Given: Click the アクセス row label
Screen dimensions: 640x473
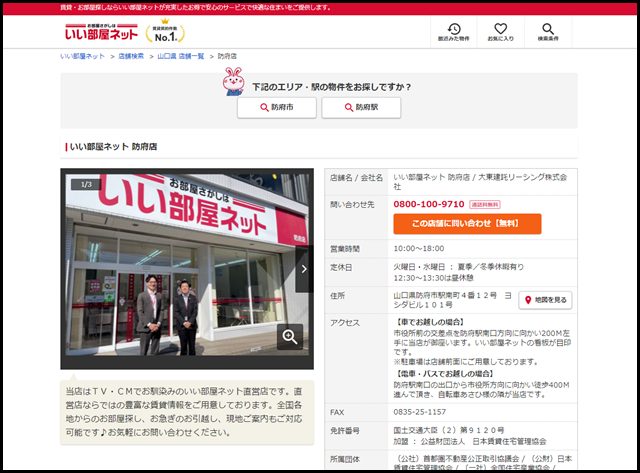Looking at the screenshot, I should coord(345,323).
